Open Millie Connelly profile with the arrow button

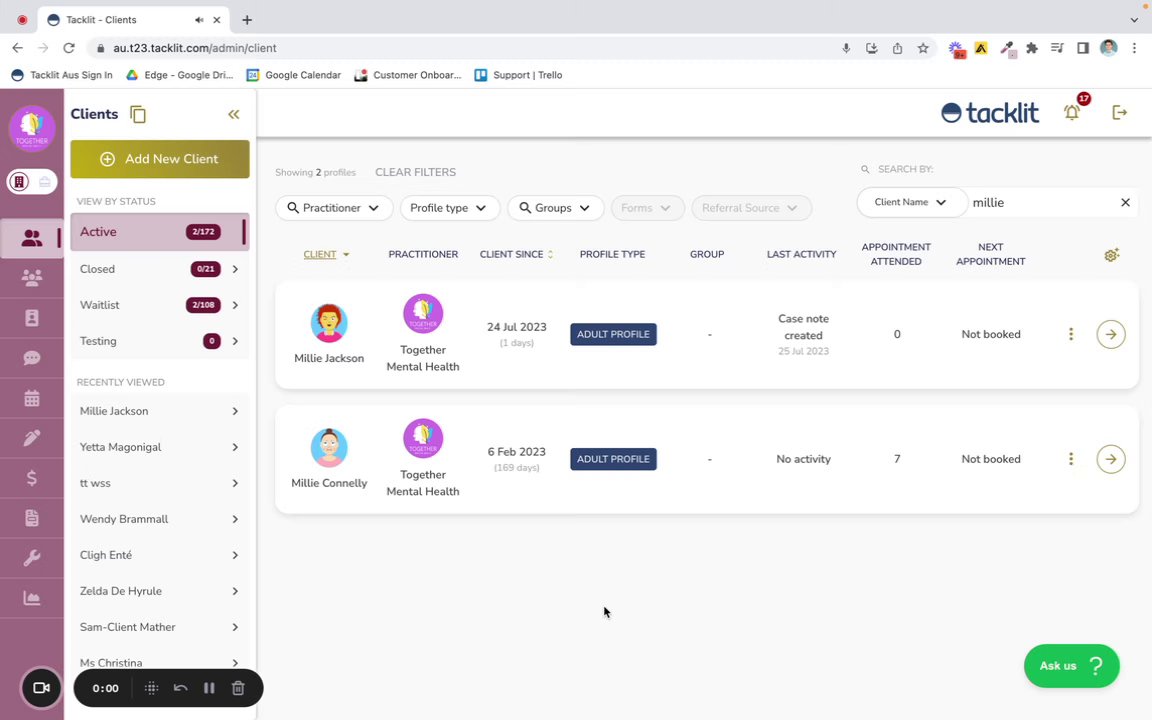point(1111,459)
